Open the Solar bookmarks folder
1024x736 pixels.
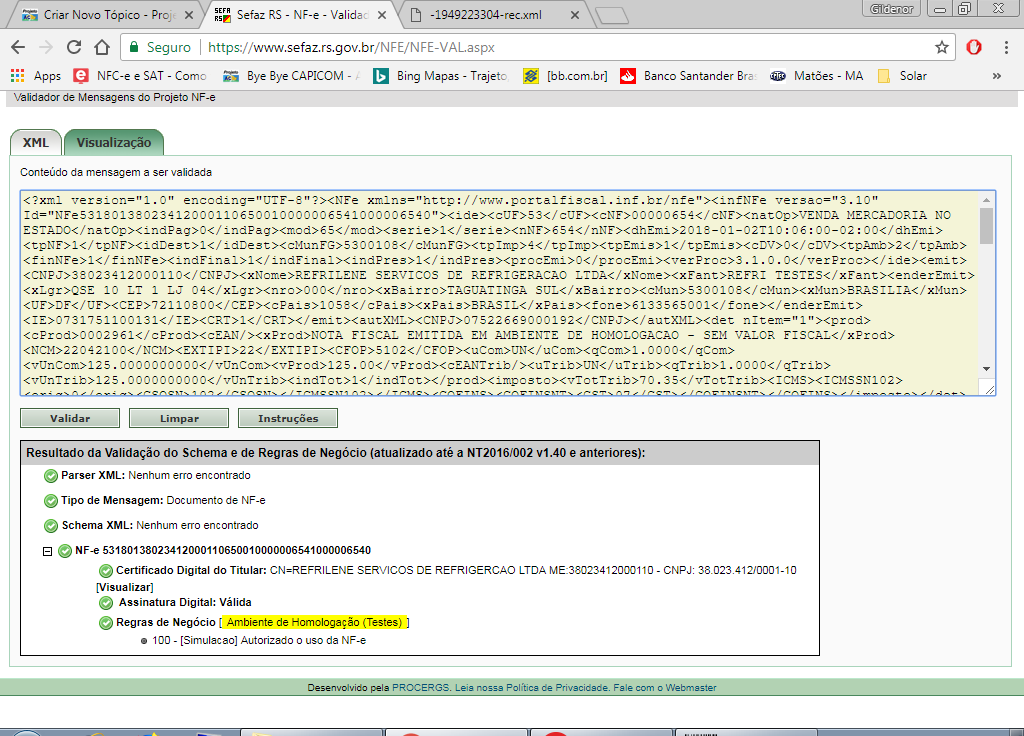[x=903, y=76]
